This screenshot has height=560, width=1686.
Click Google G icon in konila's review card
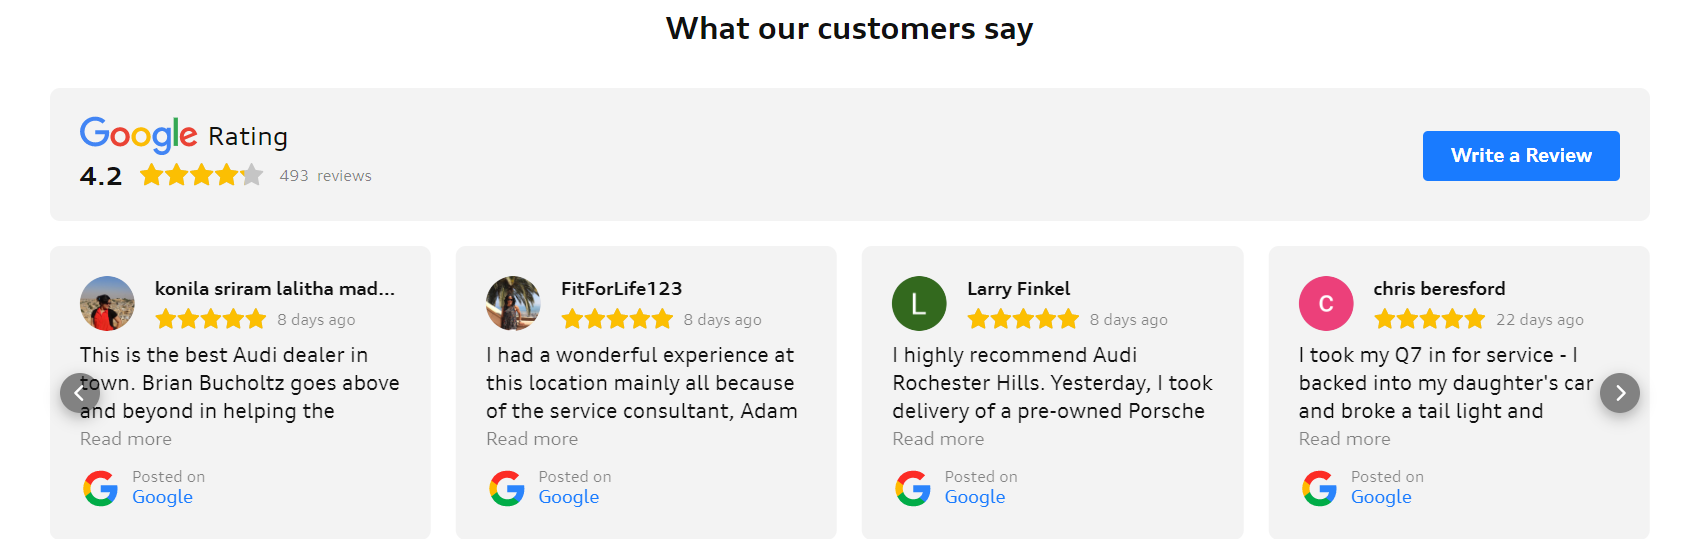pos(101,488)
